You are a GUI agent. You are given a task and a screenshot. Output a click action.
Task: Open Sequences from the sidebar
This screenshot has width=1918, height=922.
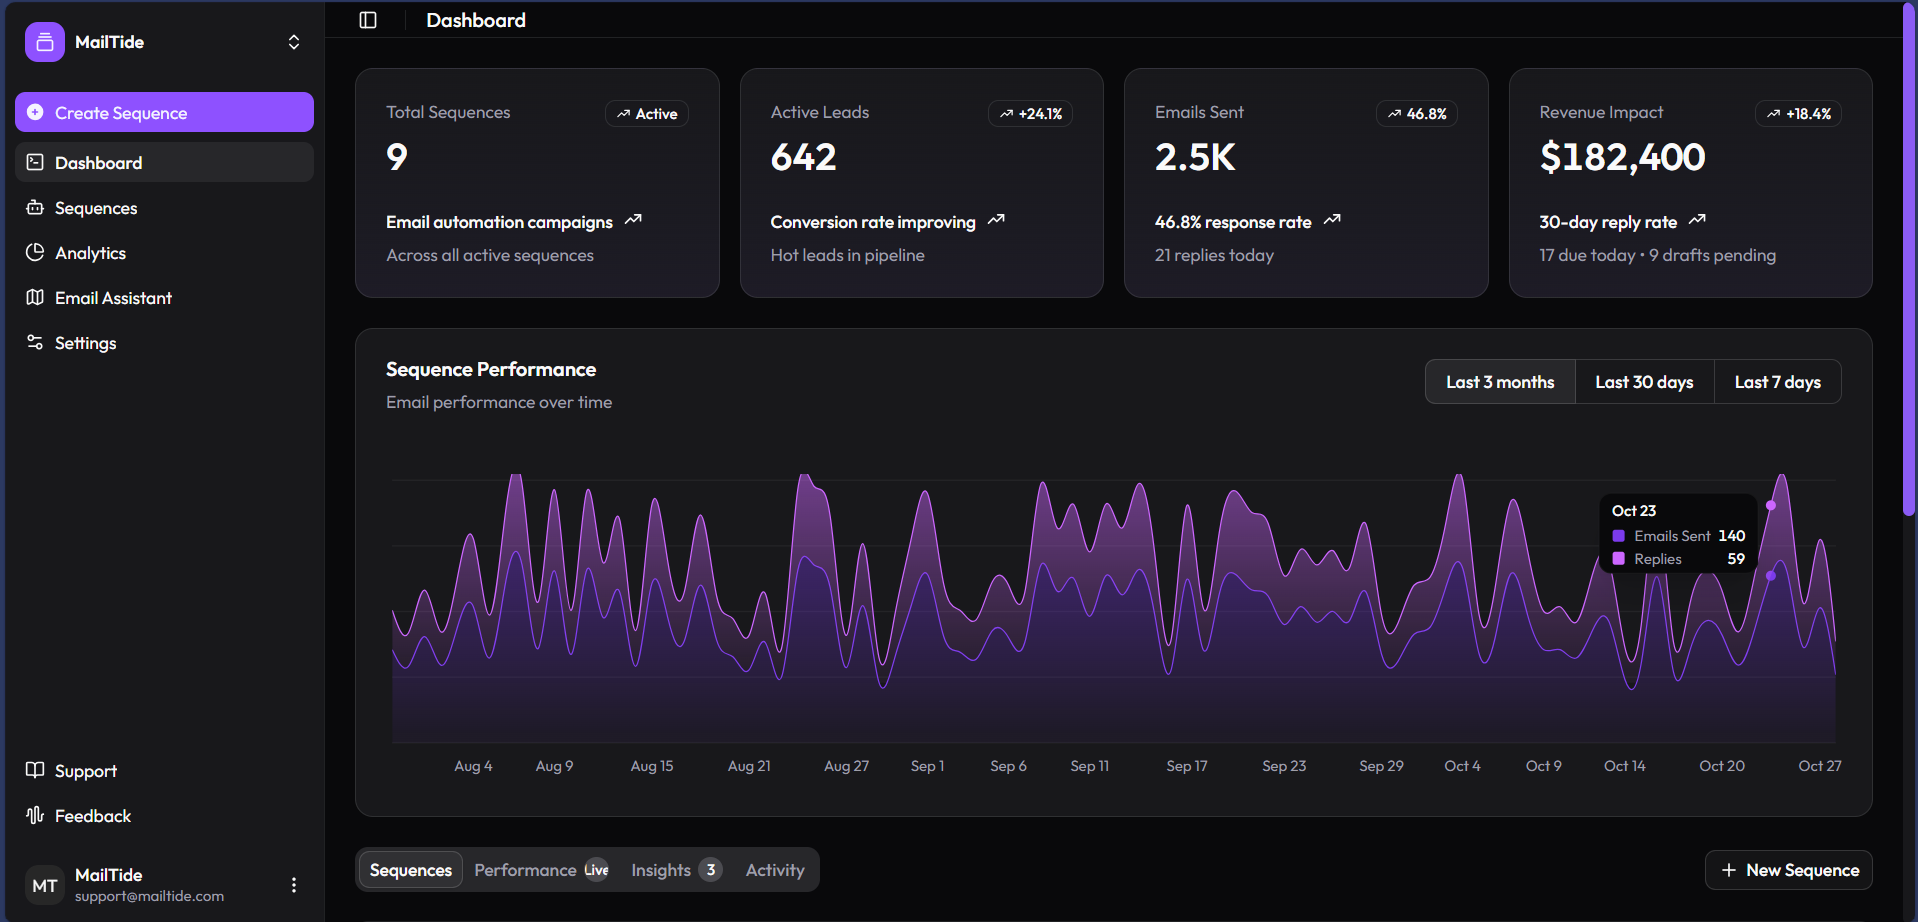pos(96,208)
